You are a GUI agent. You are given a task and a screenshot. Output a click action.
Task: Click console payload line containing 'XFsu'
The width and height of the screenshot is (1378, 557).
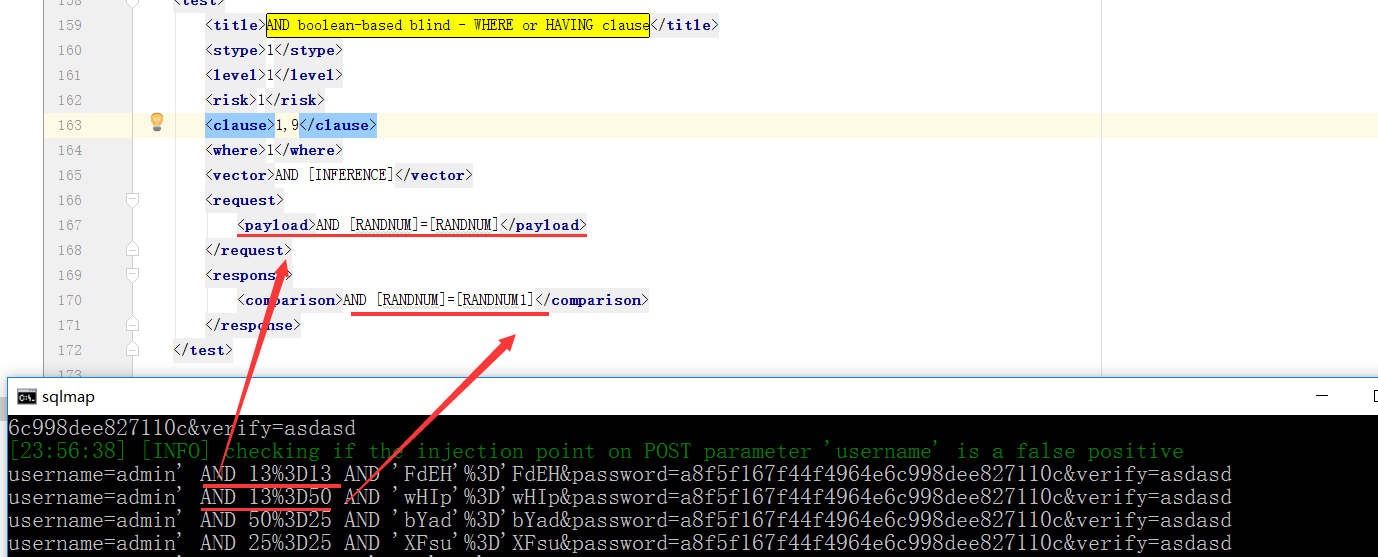tap(620, 543)
